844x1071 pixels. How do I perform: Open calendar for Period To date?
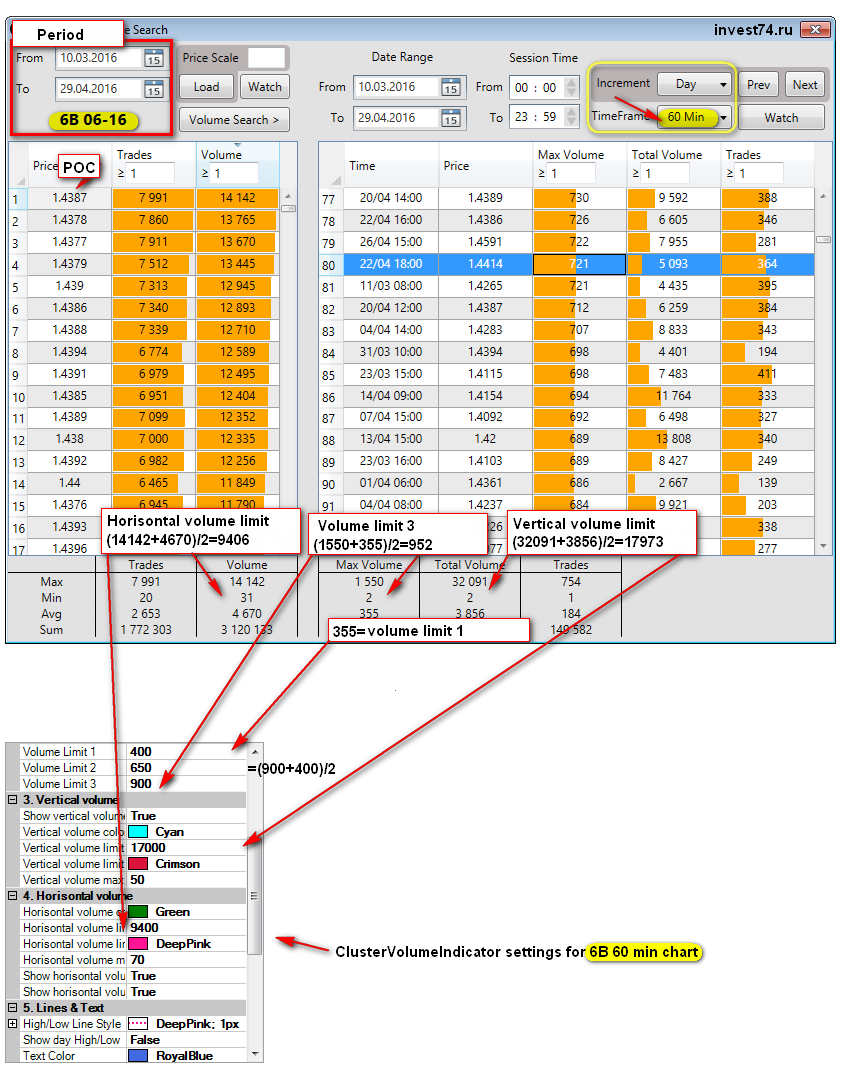pos(153,89)
